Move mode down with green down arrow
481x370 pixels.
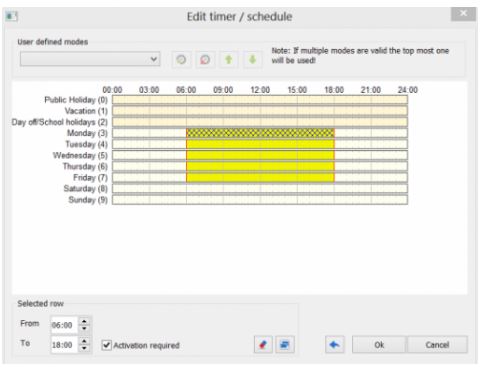(253, 60)
